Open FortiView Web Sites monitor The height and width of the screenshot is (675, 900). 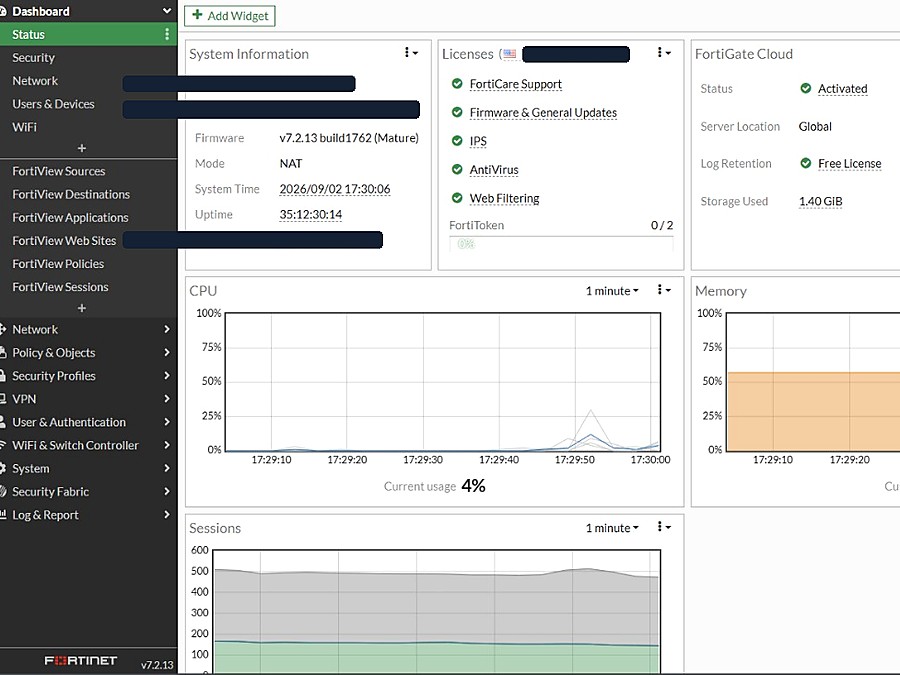[64, 240]
